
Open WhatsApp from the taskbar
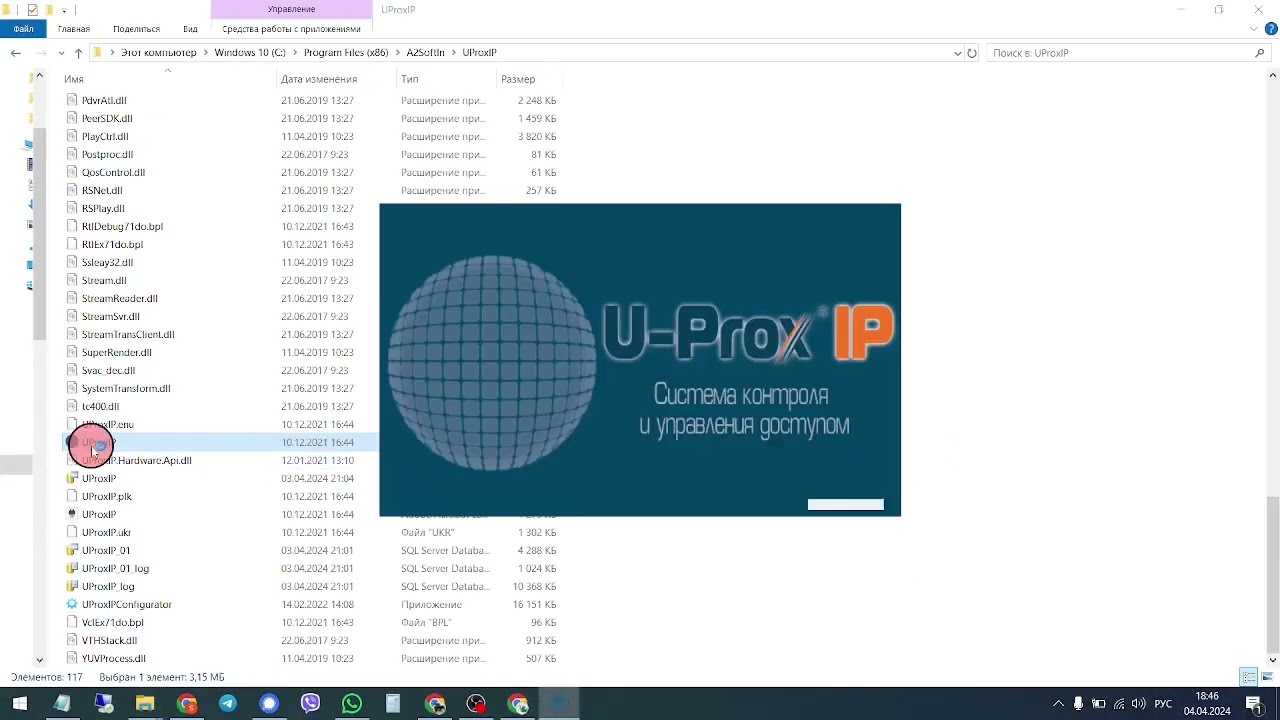click(352, 704)
